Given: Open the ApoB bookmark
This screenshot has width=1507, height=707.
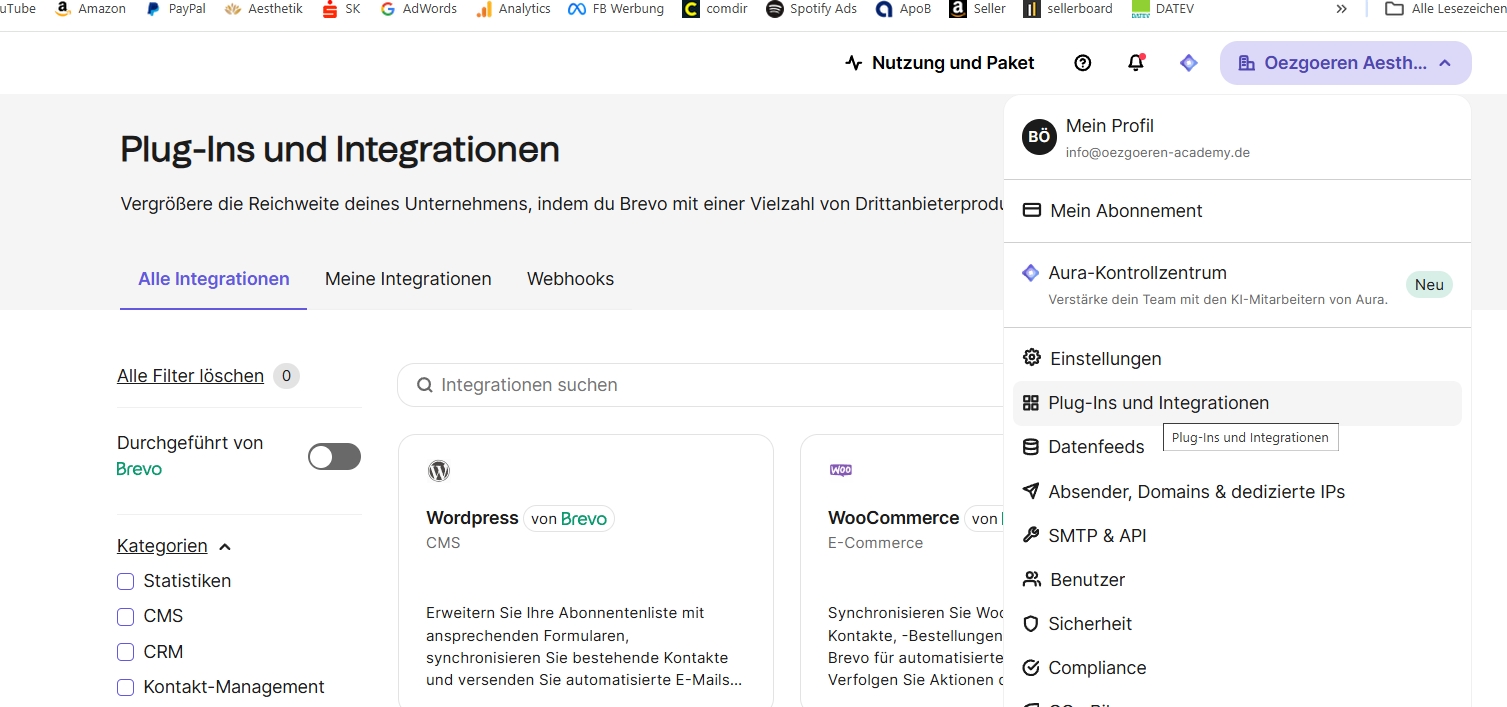Looking at the screenshot, I should [902, 9].
